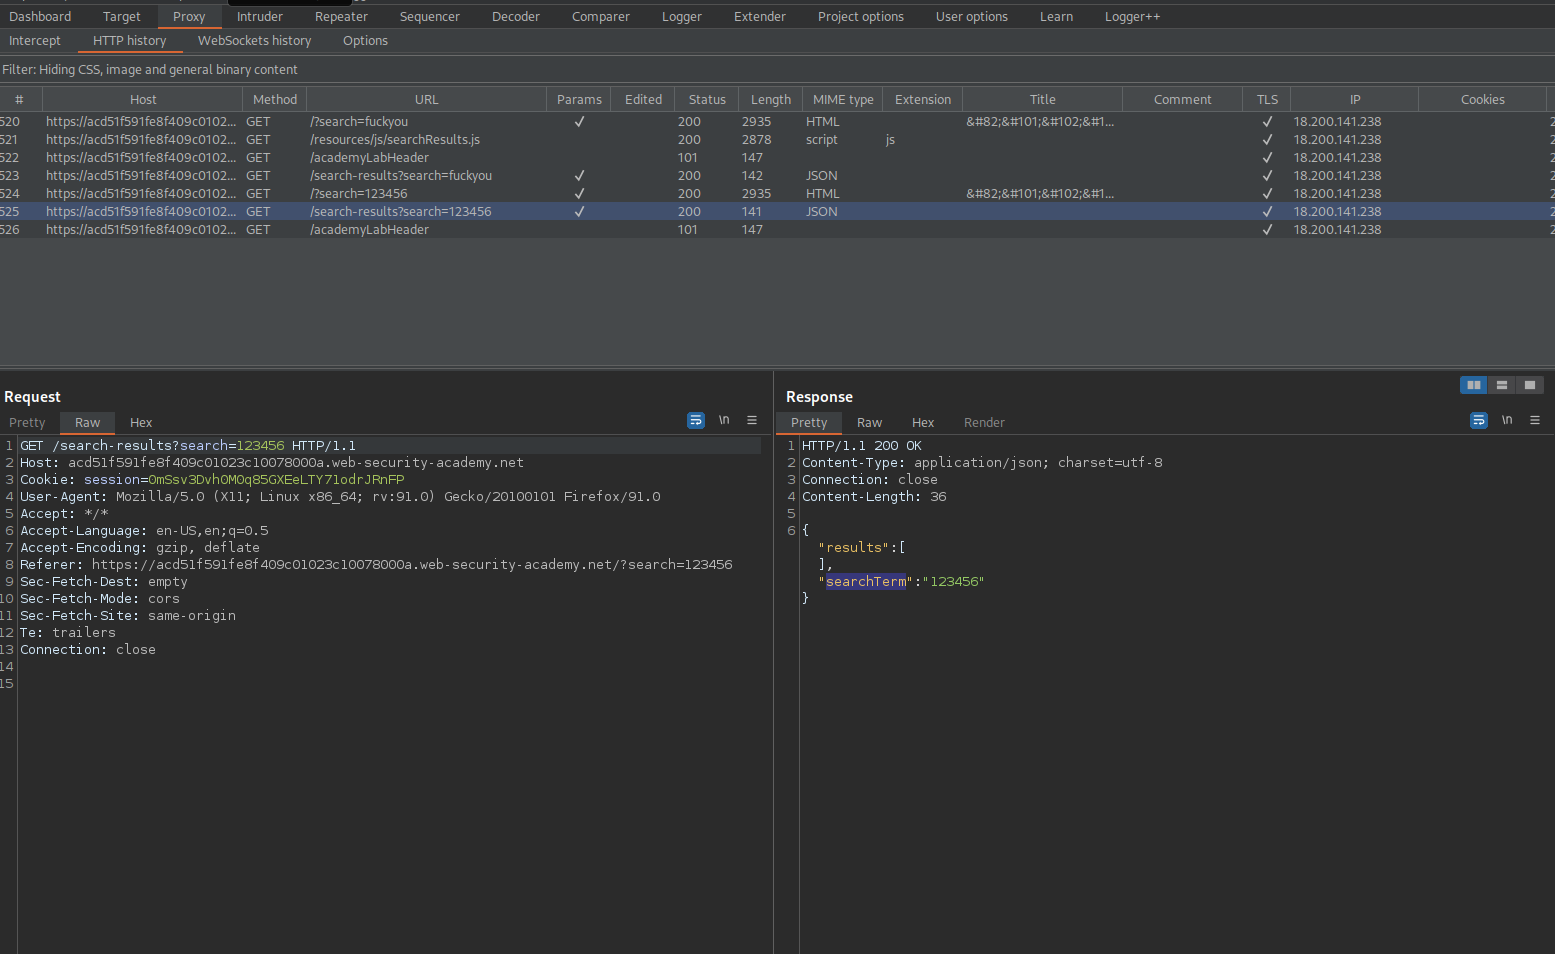Click the session cookie value in request
Image resolution: width=1555 pixels, height=954 pixels.
pos(276,480)
